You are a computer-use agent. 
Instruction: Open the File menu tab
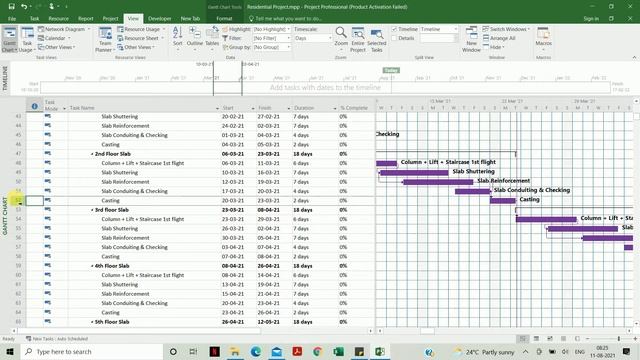pyautogui.click(x=12, y=19)
